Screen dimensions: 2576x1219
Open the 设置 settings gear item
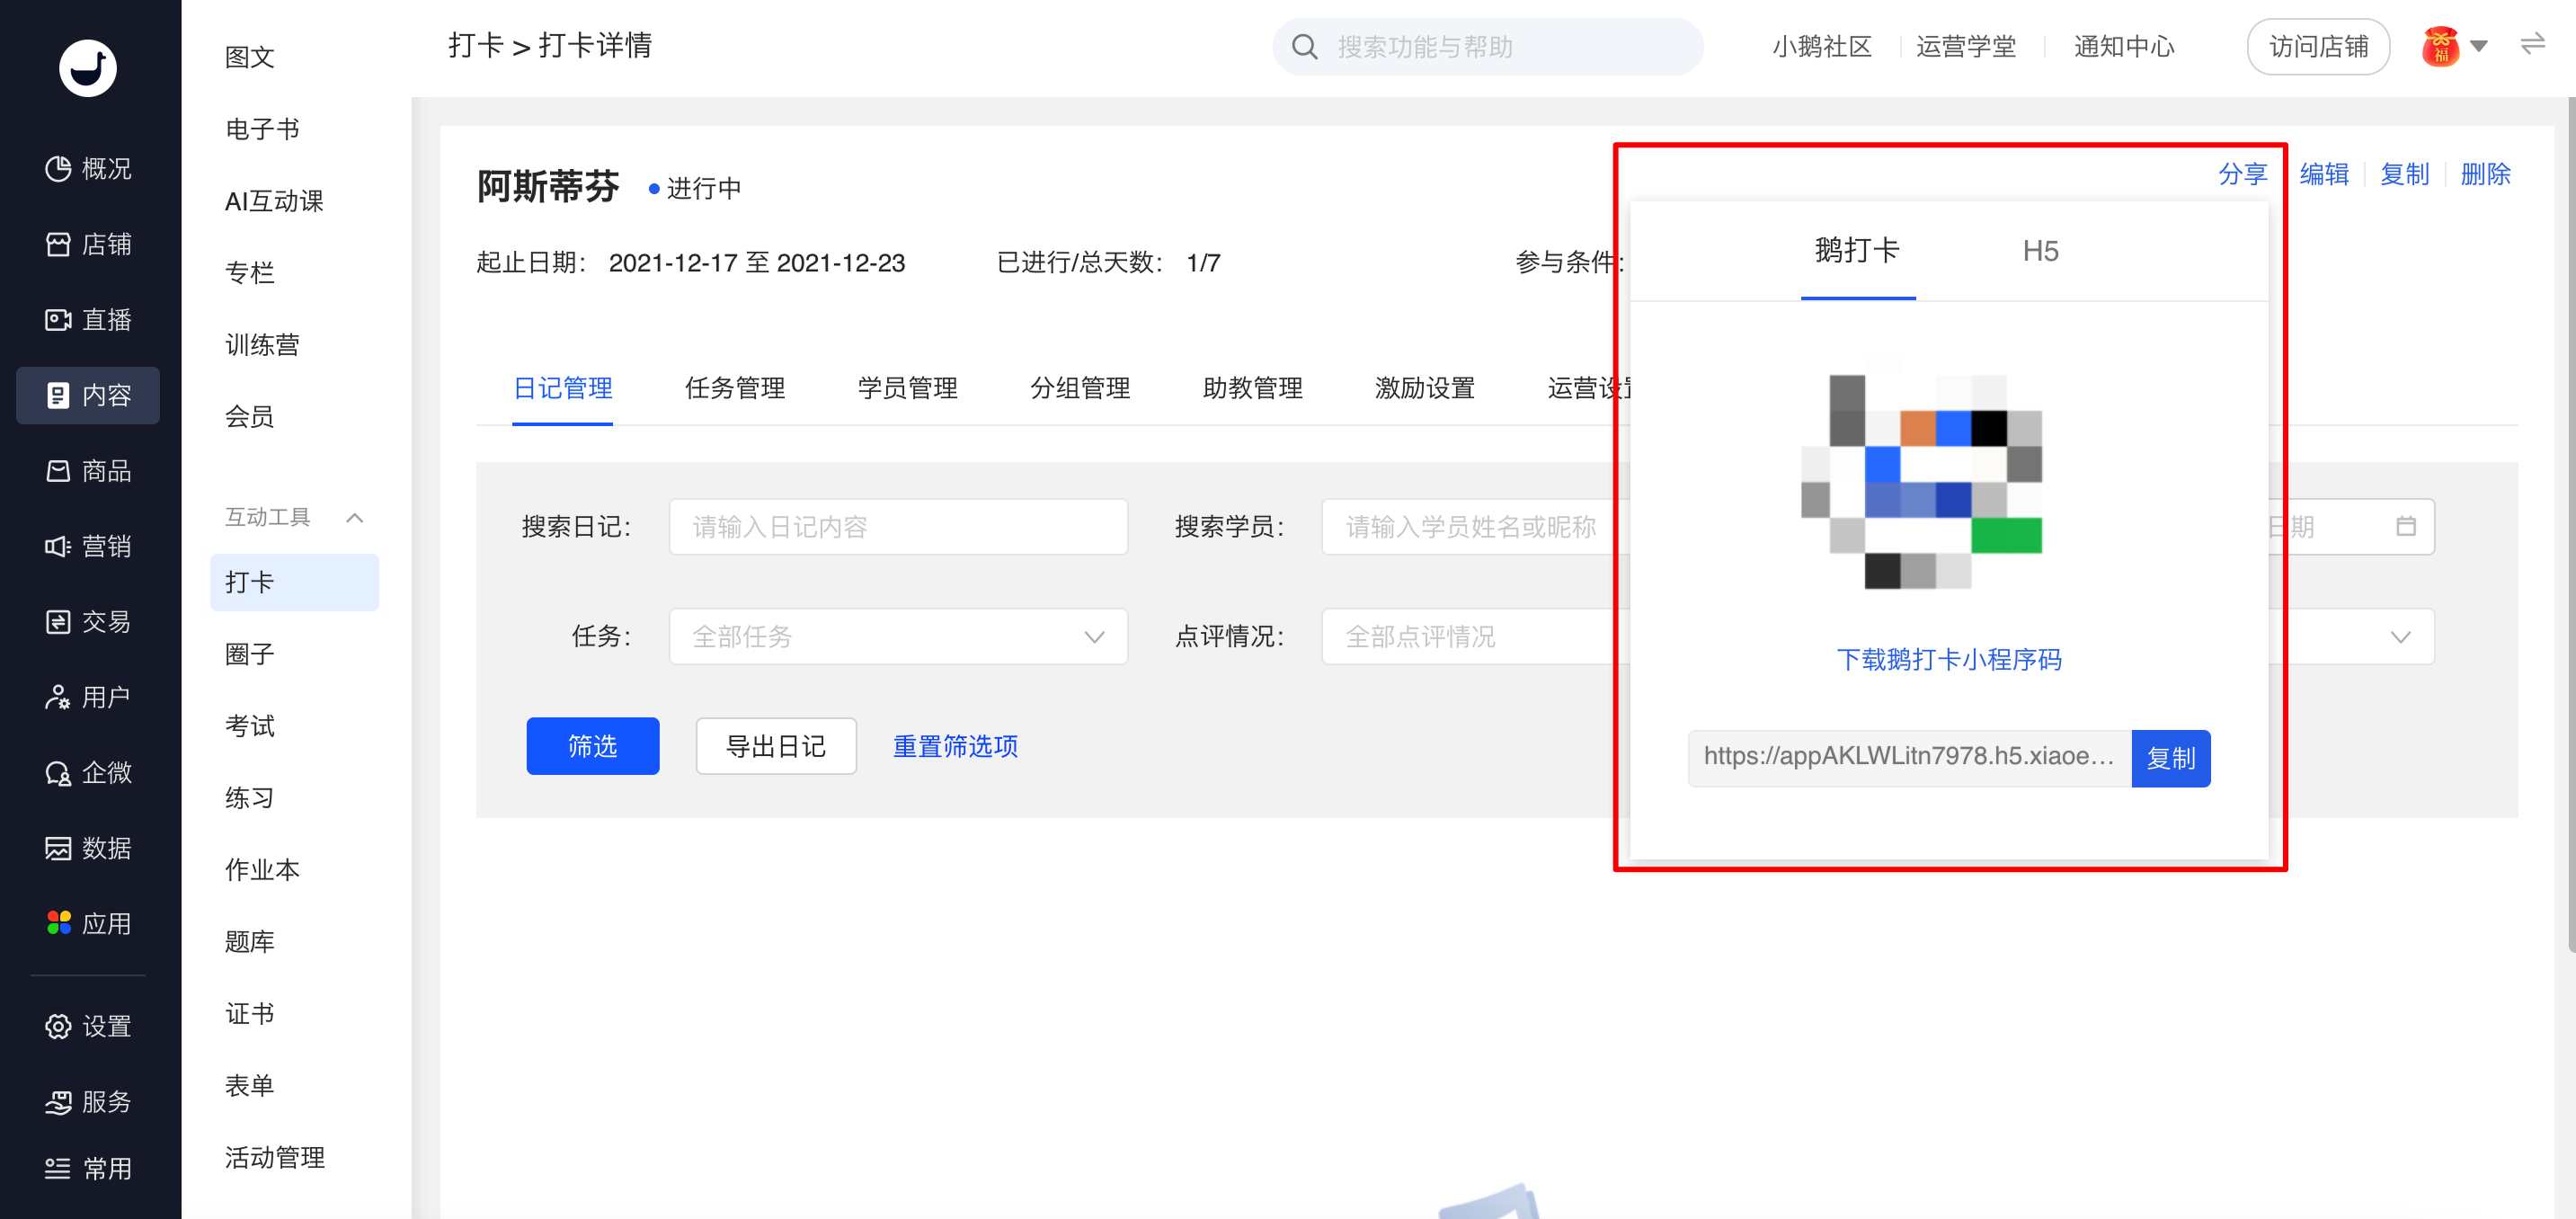click(x=88, y=1026)
